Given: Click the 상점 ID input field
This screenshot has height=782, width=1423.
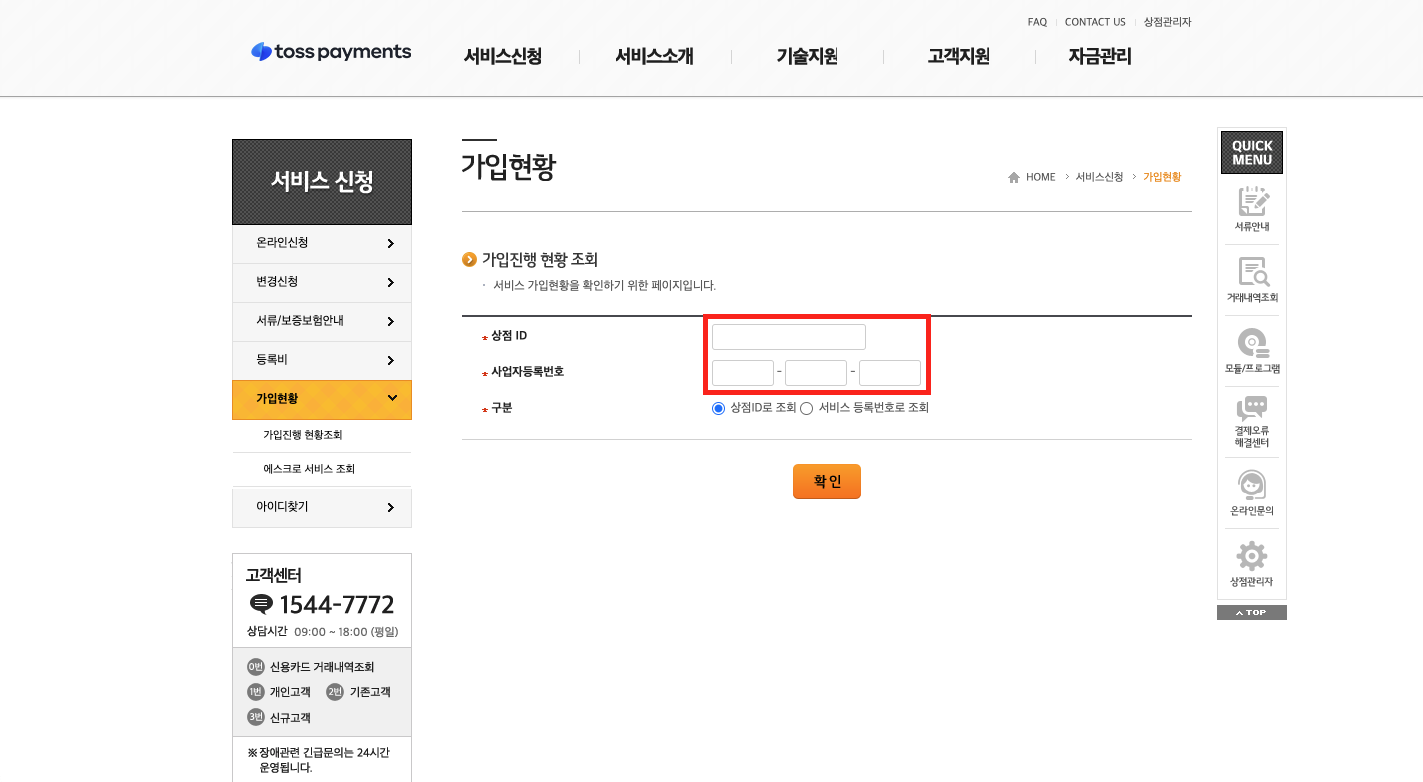Looking at the screenshot, I should (x=788, y=337).
